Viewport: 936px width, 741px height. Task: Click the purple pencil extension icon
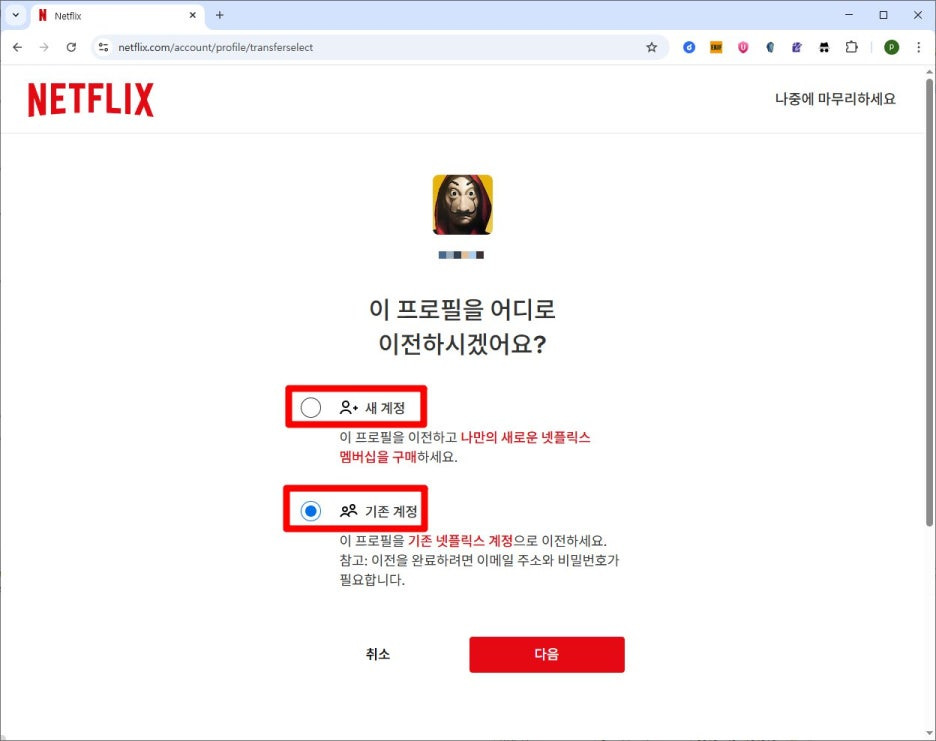coord(797,47)
